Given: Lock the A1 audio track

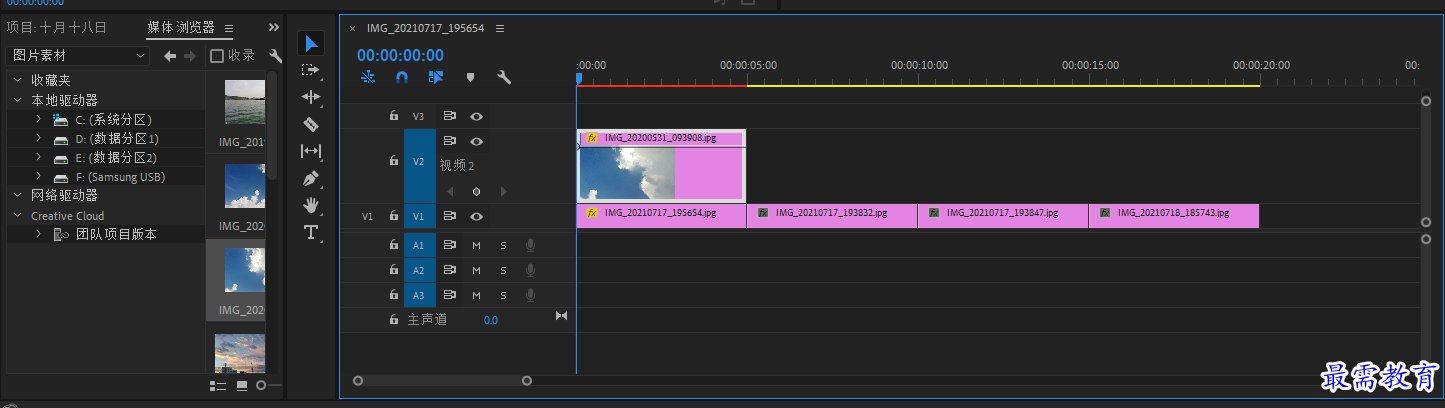Looking at the screenshot, I should click(394, 245).
